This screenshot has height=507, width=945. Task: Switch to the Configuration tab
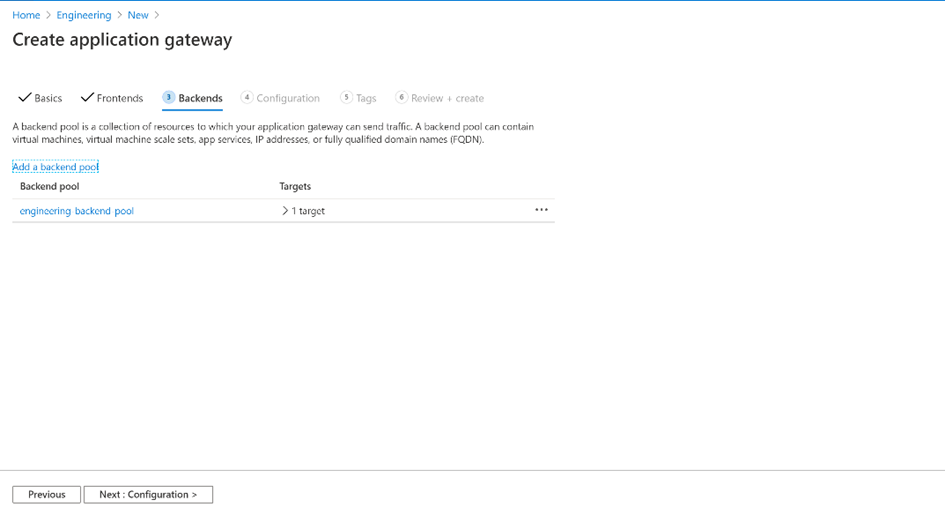pyautogui.click(x=287, y=99)
